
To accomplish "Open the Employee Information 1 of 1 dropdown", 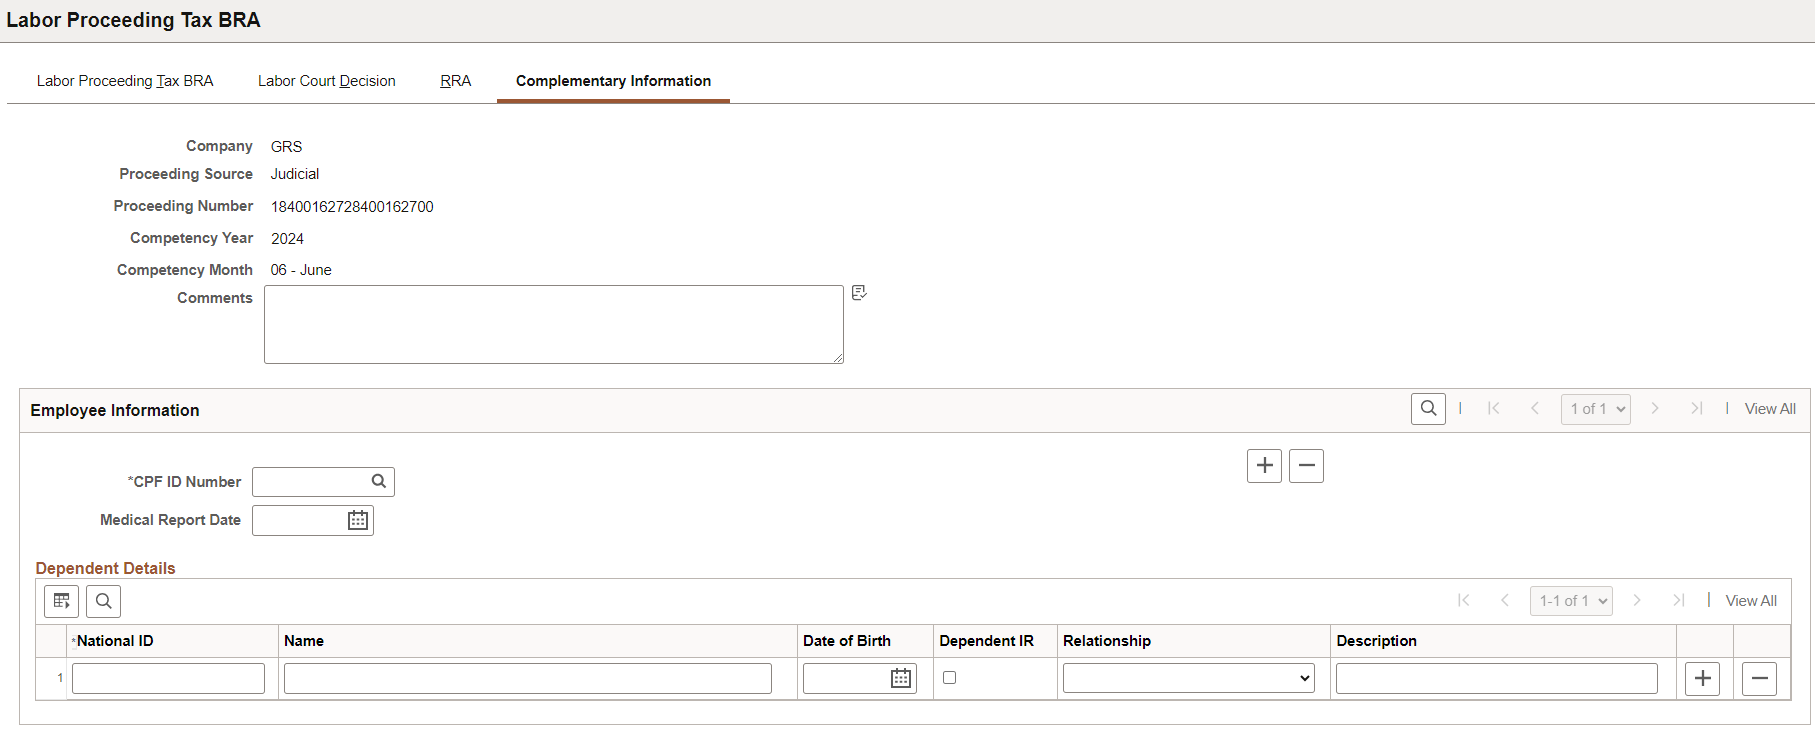I will 1596,409.
